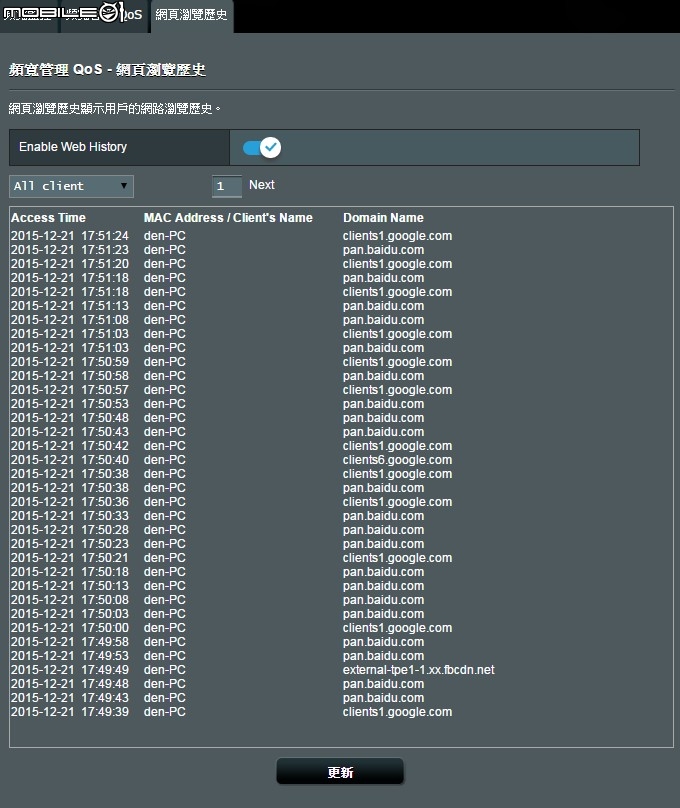
Task: Click access time 17:50:43 entry
Action: [70, 432]
